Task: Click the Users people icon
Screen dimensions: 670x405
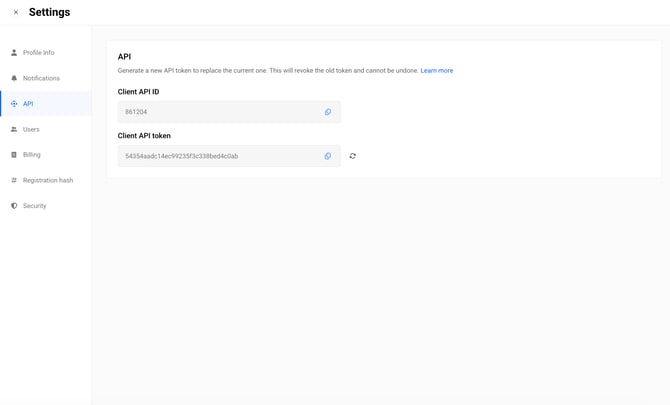Action: click(14, 129)
